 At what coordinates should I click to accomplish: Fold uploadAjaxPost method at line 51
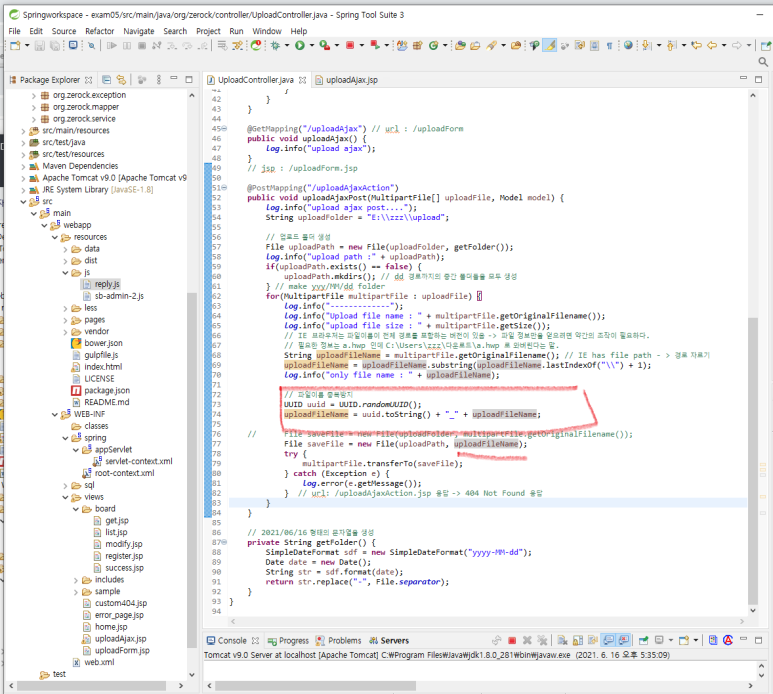point(224,187)
